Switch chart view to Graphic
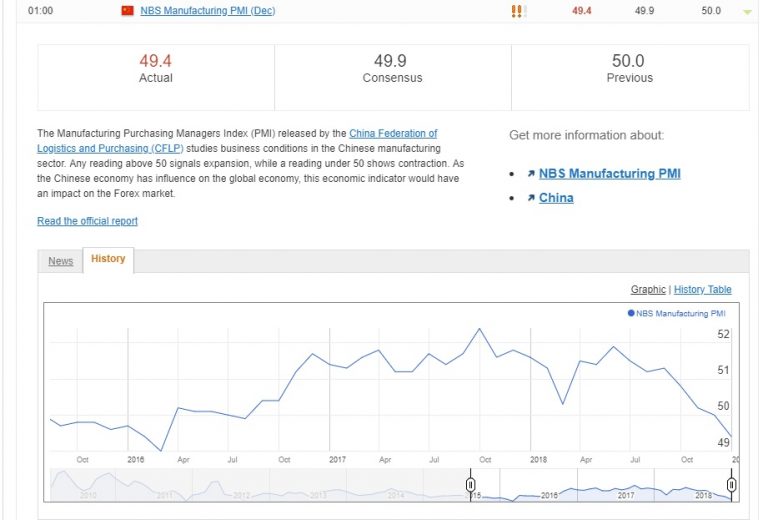Screen dimensions: 768x520 coord(648,290)
